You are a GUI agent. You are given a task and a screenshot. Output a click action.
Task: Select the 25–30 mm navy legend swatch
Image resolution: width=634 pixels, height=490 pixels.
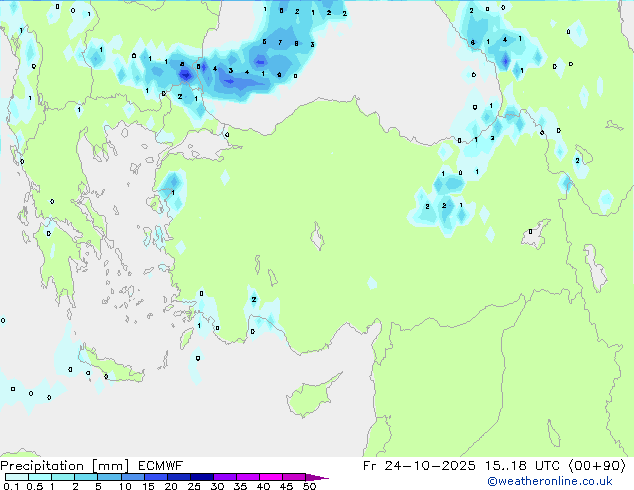[x=201, y=477]
